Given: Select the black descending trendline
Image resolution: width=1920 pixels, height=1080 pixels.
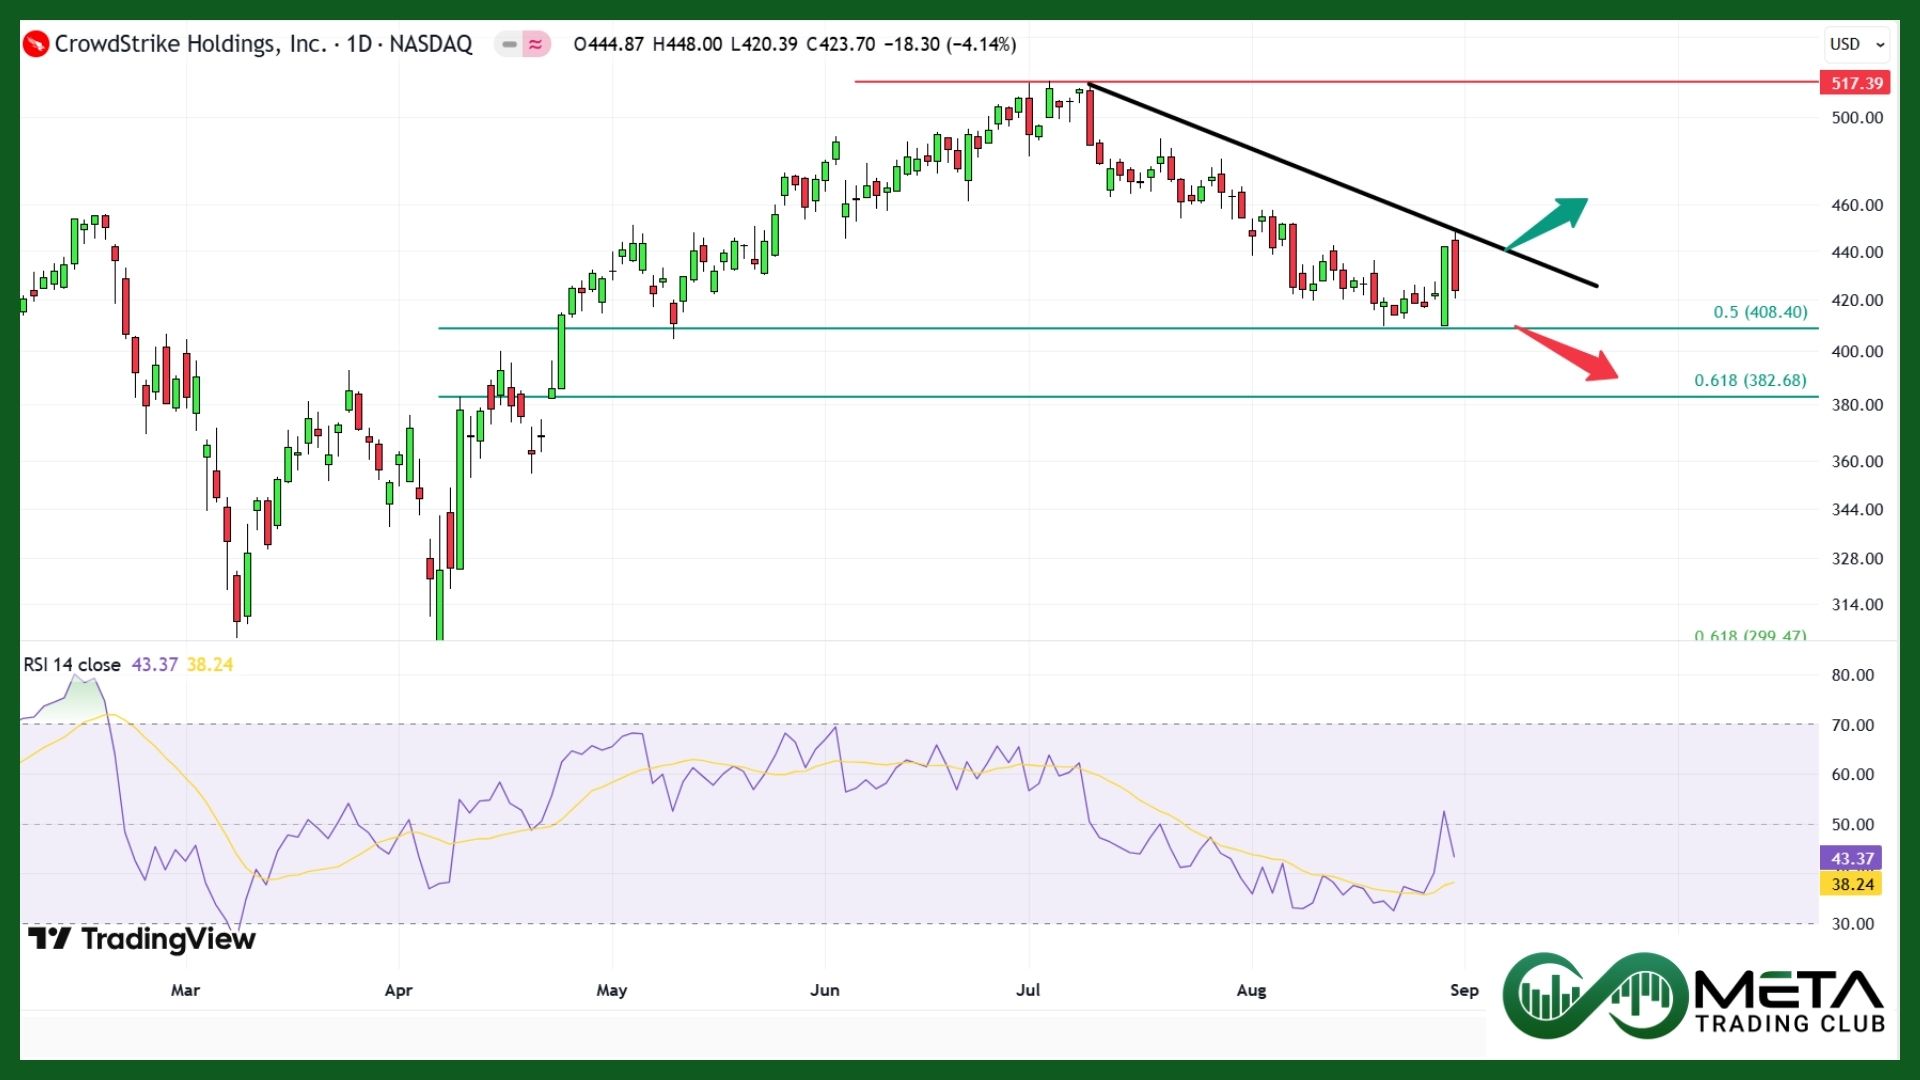Looking at the screenshot, I should pos(1300,170).
